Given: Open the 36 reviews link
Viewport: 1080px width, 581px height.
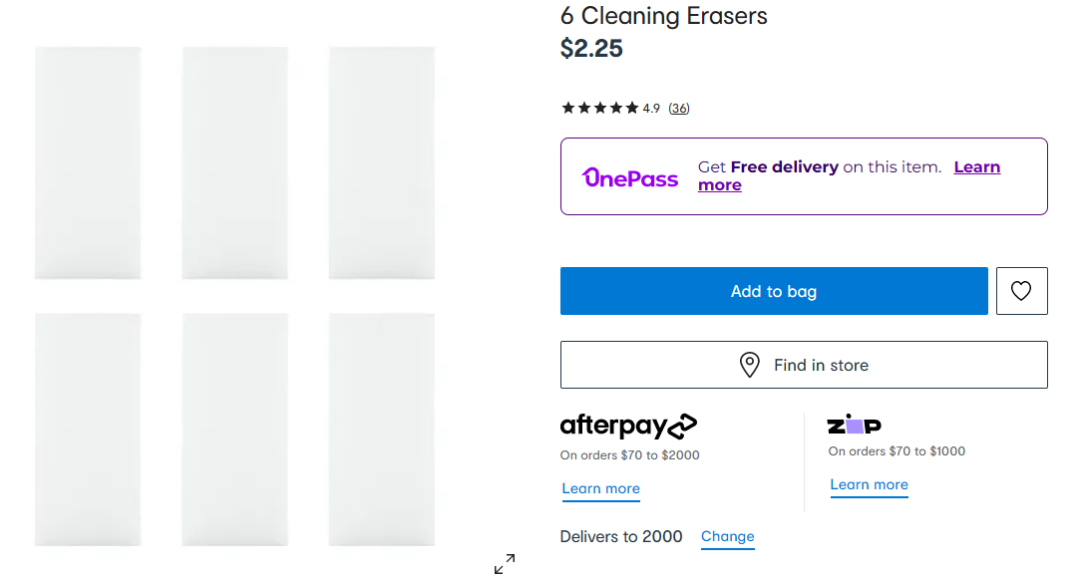Looking at the screenshot, I should (x=679, y=108).
